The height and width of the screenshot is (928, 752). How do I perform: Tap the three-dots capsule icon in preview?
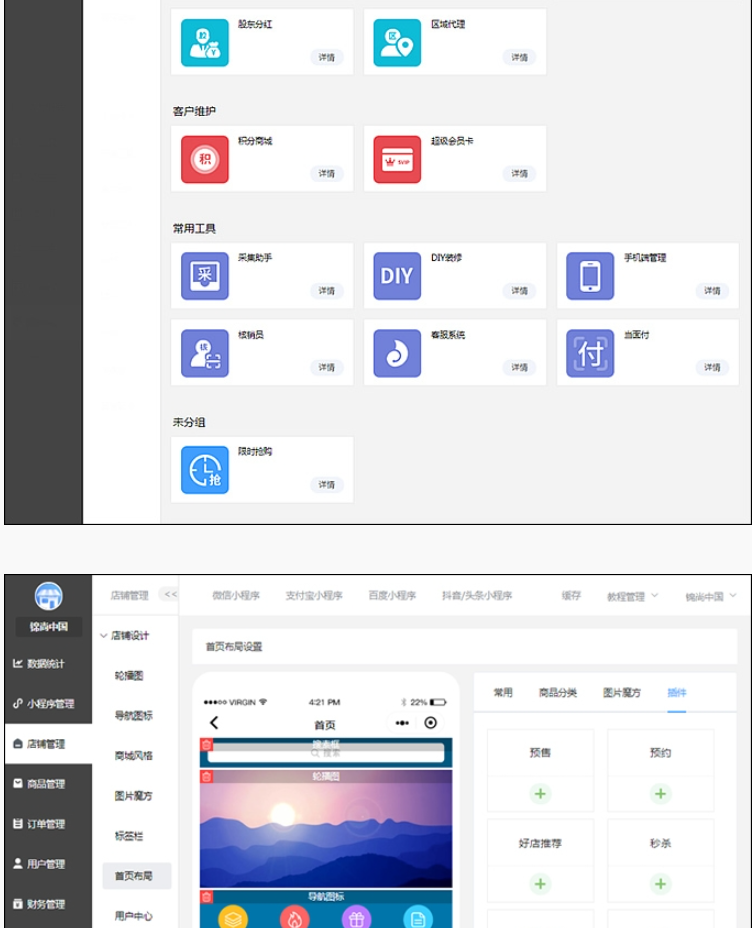coord(402,723)
